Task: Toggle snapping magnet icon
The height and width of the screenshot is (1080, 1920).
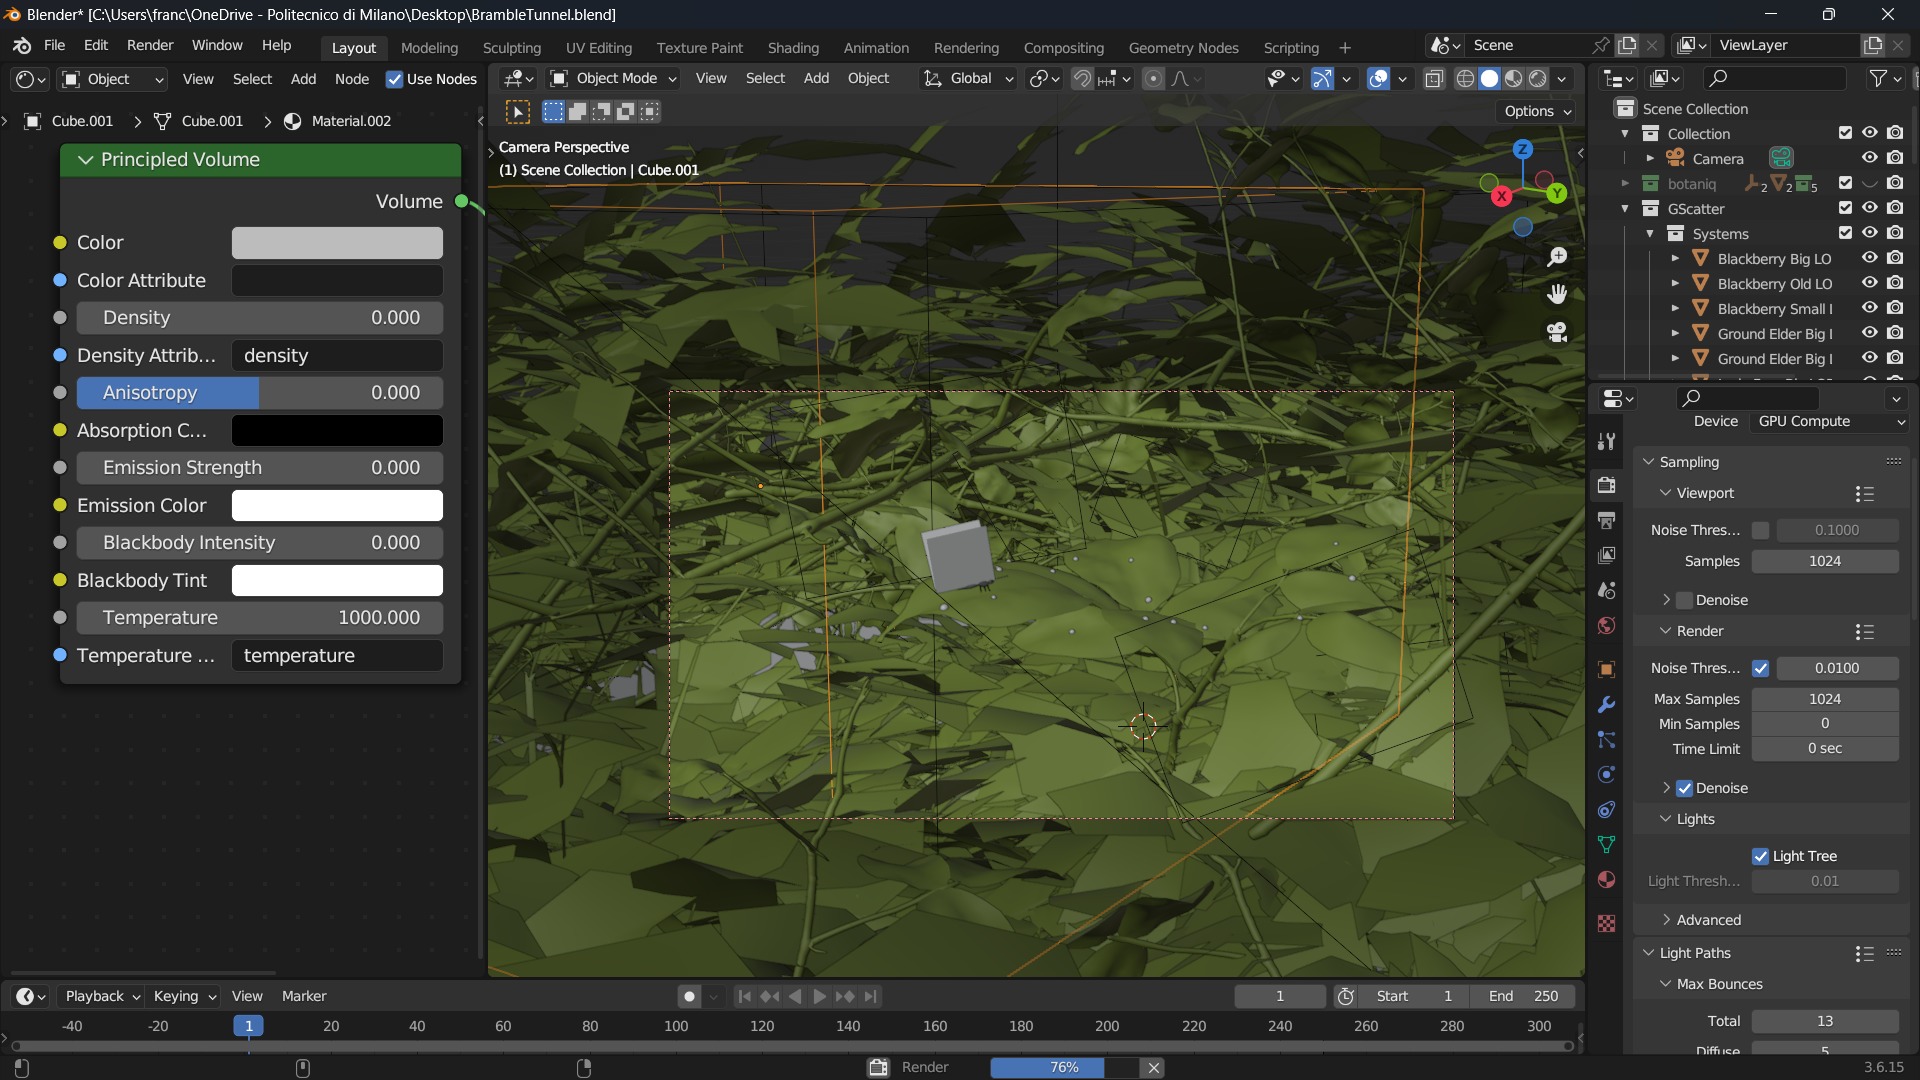Action: click(1082, 78)
